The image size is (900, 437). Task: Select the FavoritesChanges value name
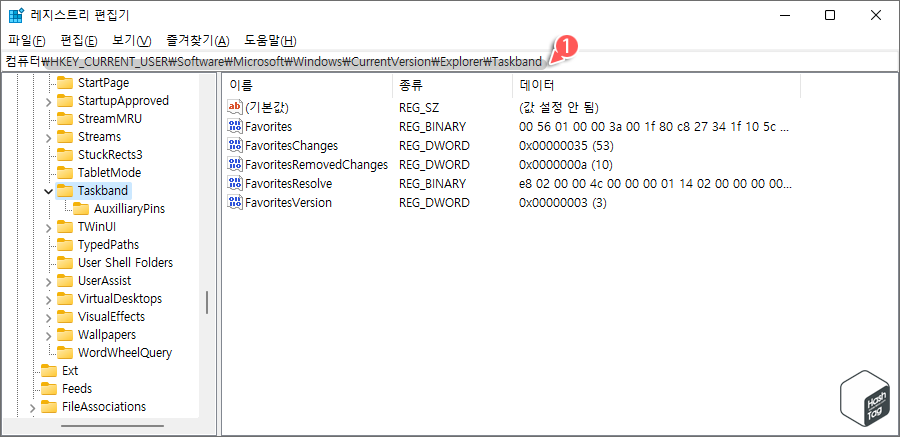pos(292,145)
